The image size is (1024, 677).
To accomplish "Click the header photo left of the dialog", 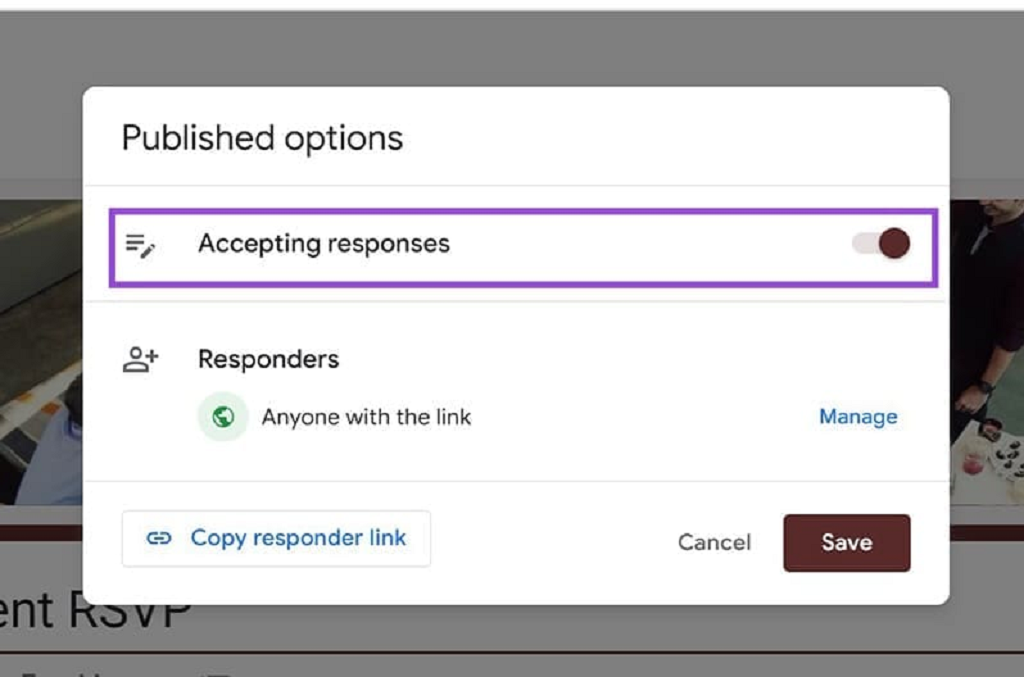I will tap(40, 350).
